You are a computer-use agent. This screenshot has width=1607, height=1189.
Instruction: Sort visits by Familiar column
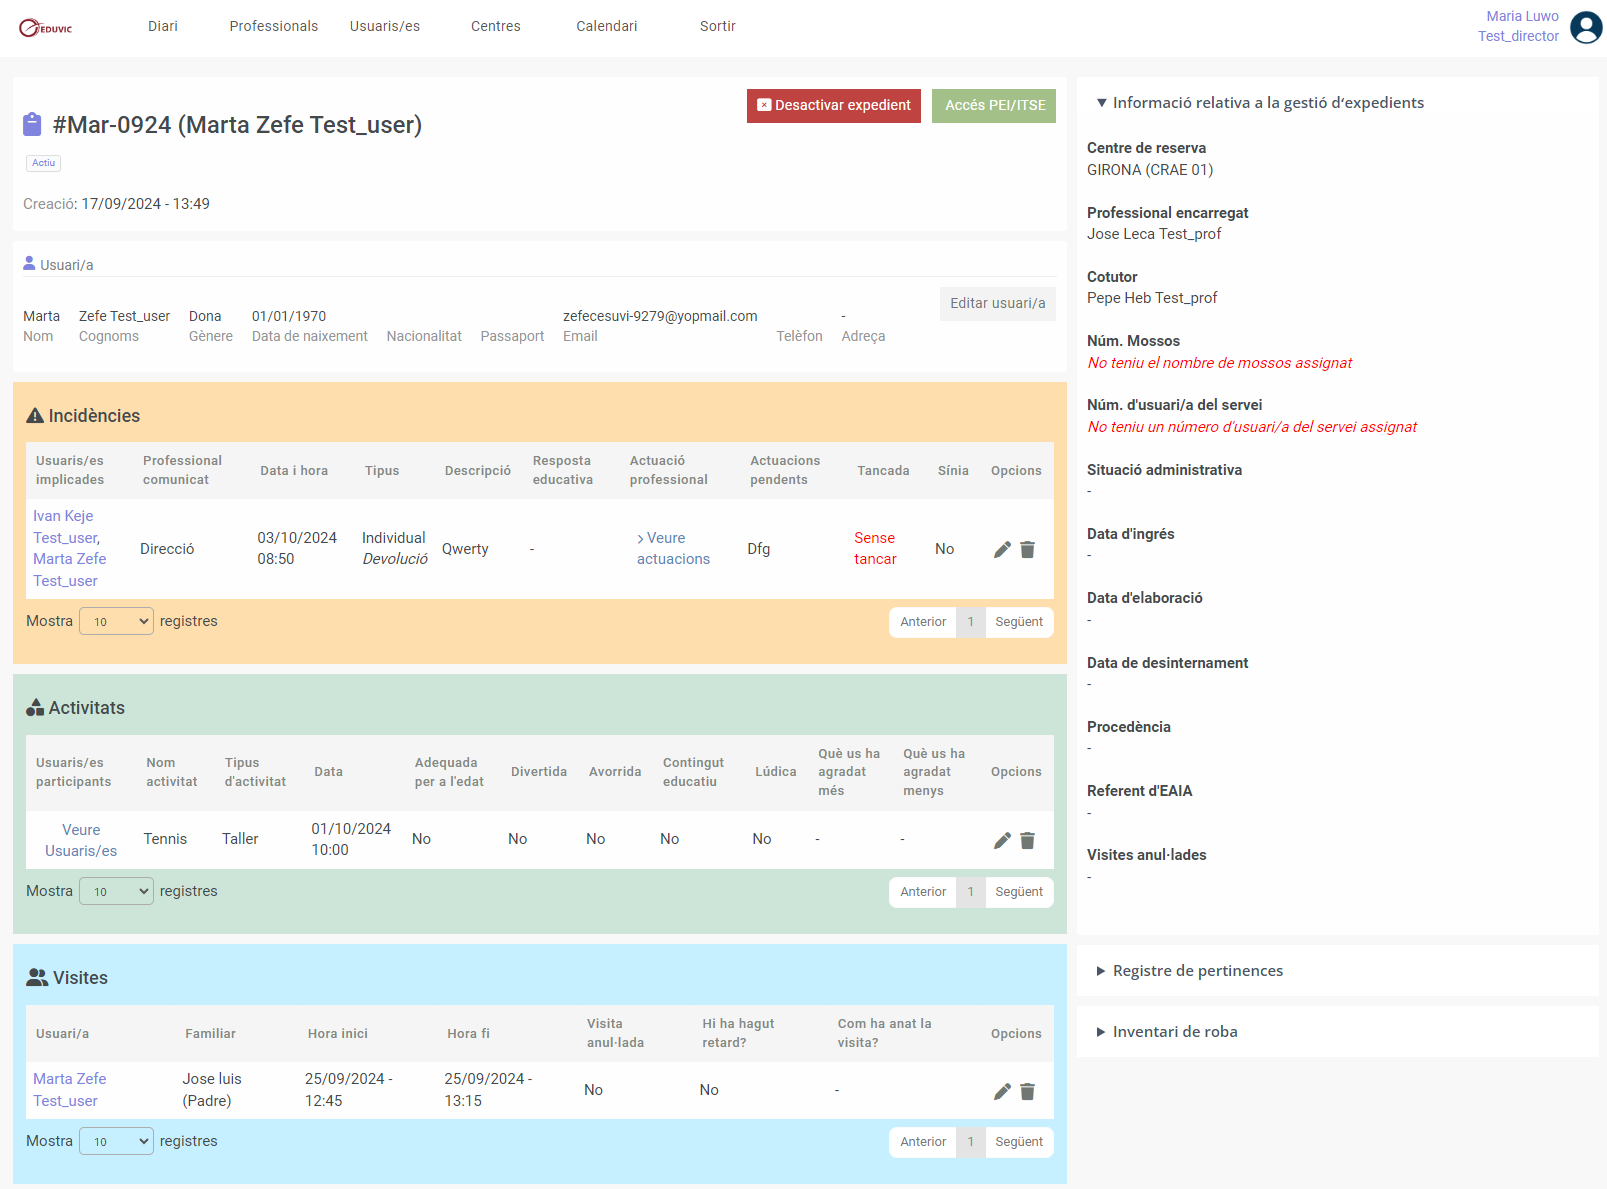(x=210, y=1033)
